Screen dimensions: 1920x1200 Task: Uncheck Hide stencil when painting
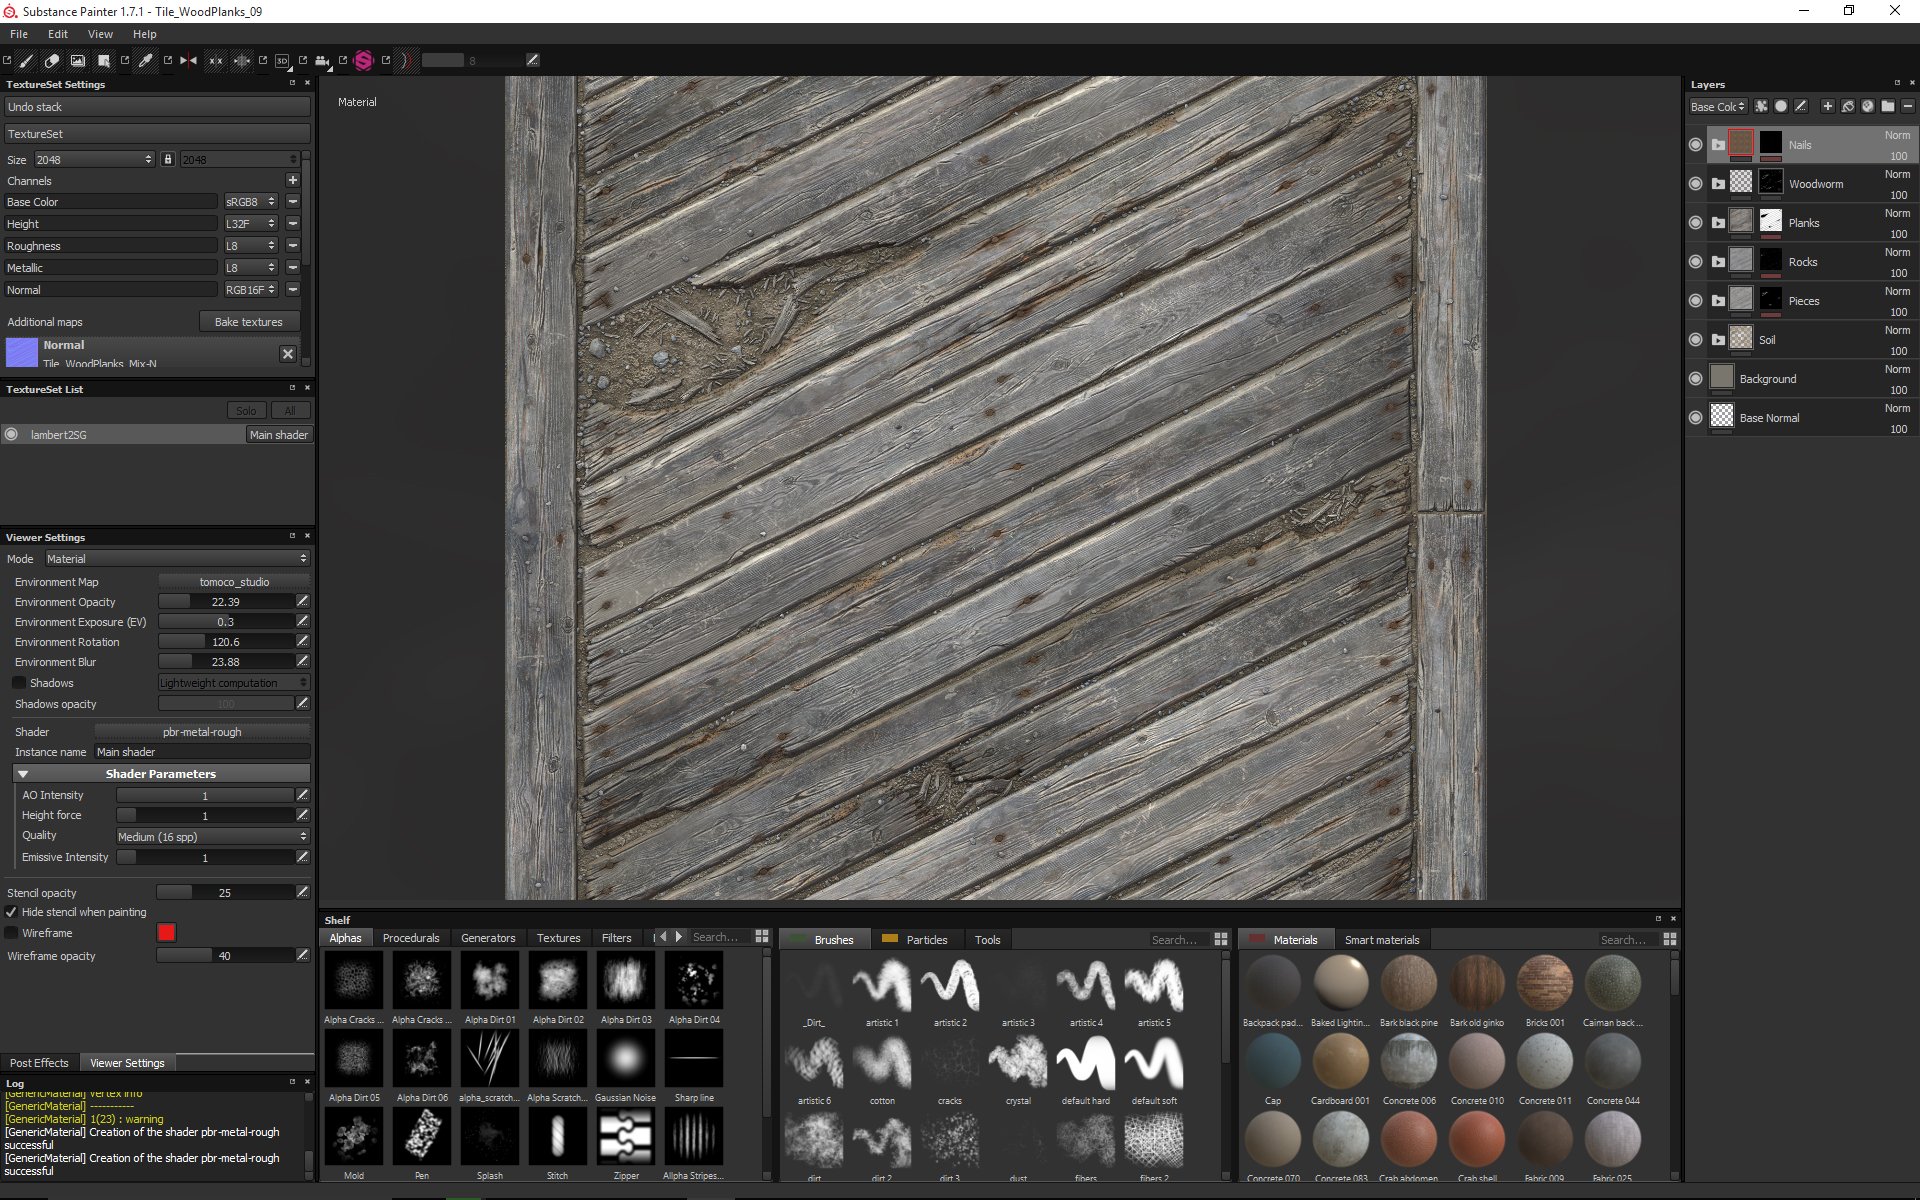(x=11, y=912)
